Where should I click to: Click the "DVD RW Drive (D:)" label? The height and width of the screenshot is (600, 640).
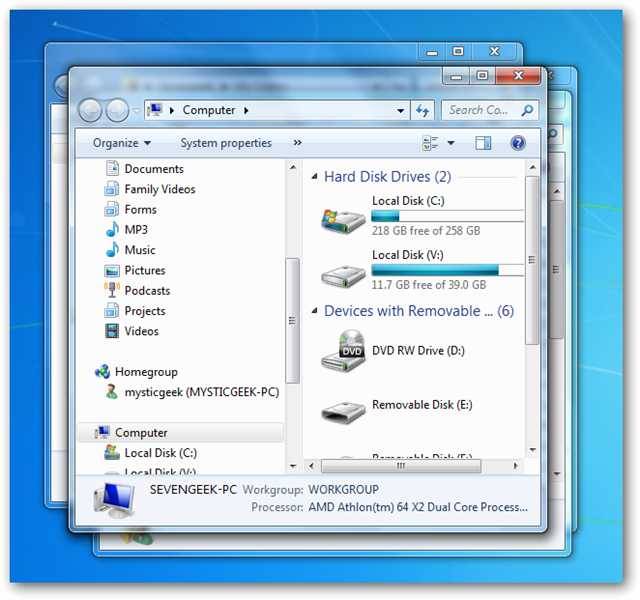(418, 351)
